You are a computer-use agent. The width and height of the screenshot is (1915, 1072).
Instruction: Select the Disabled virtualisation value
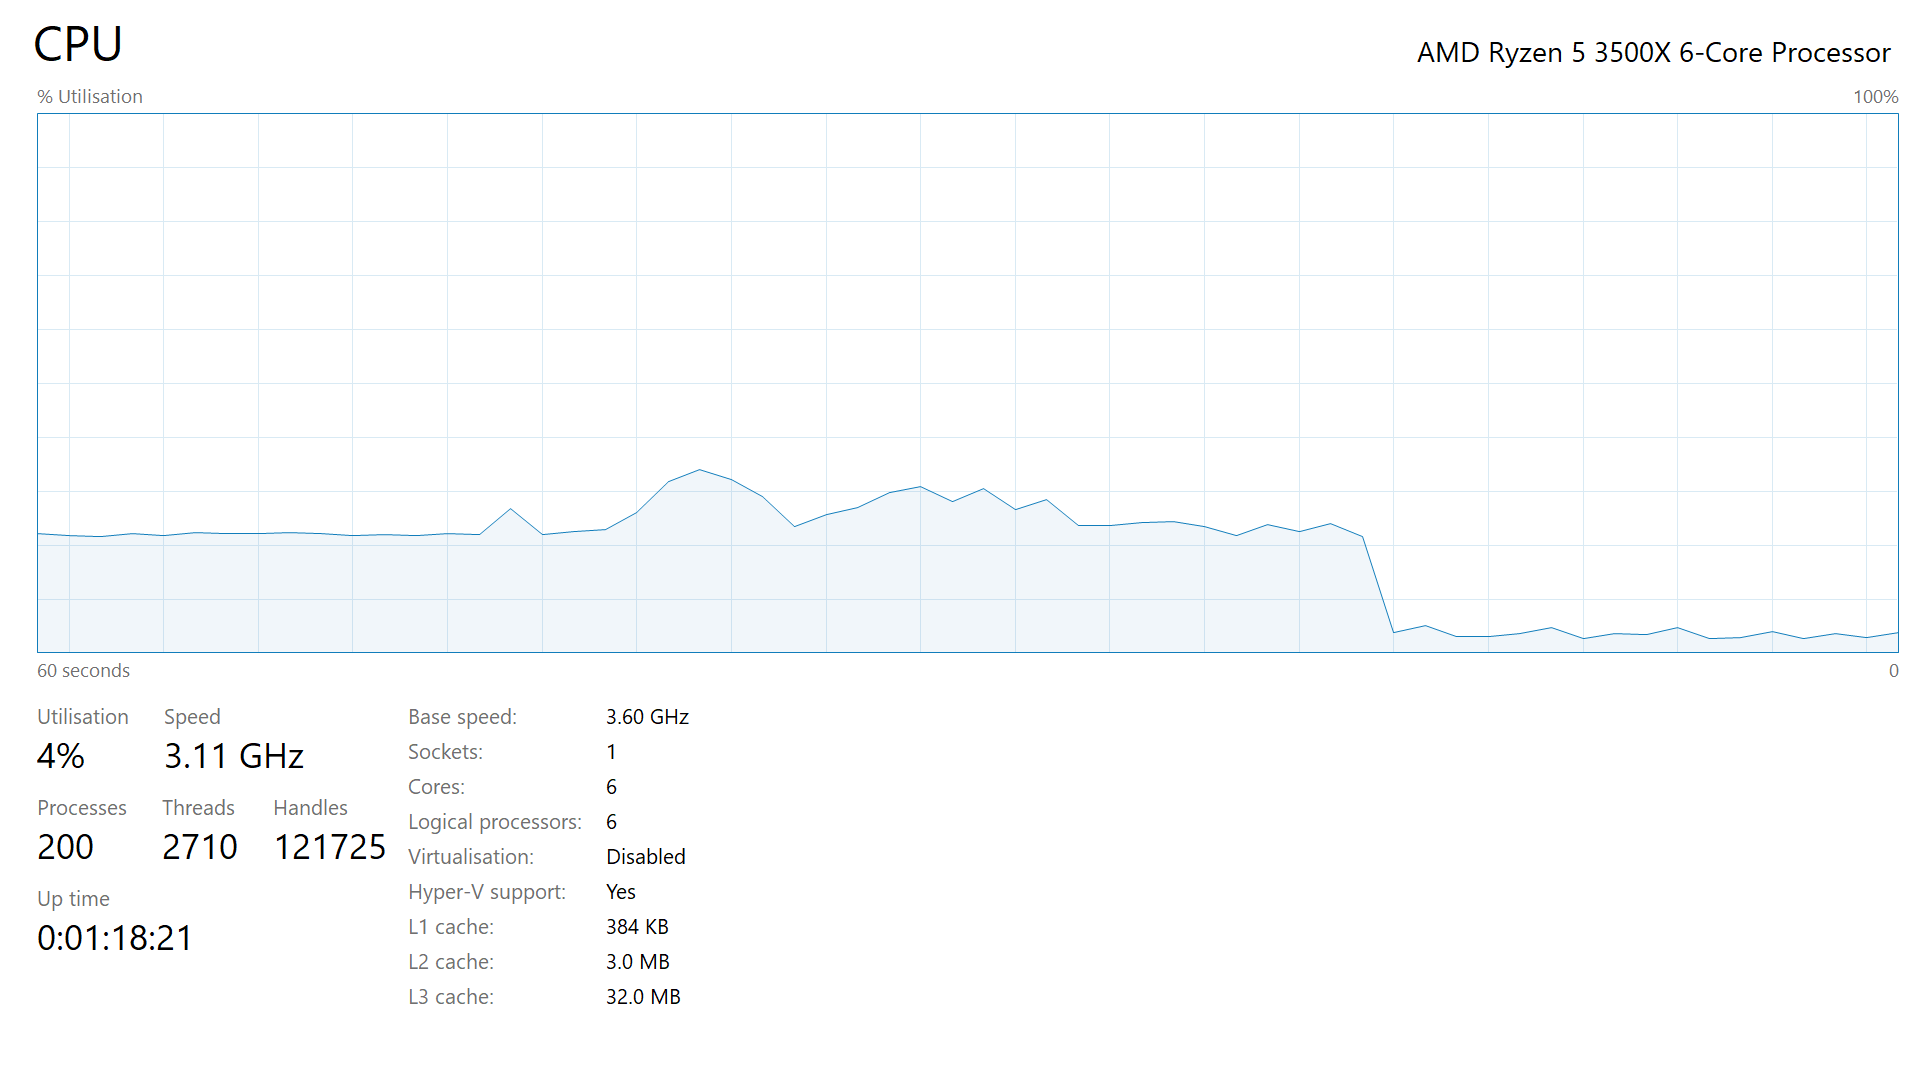pyautogui.click(x=646, y=857)
